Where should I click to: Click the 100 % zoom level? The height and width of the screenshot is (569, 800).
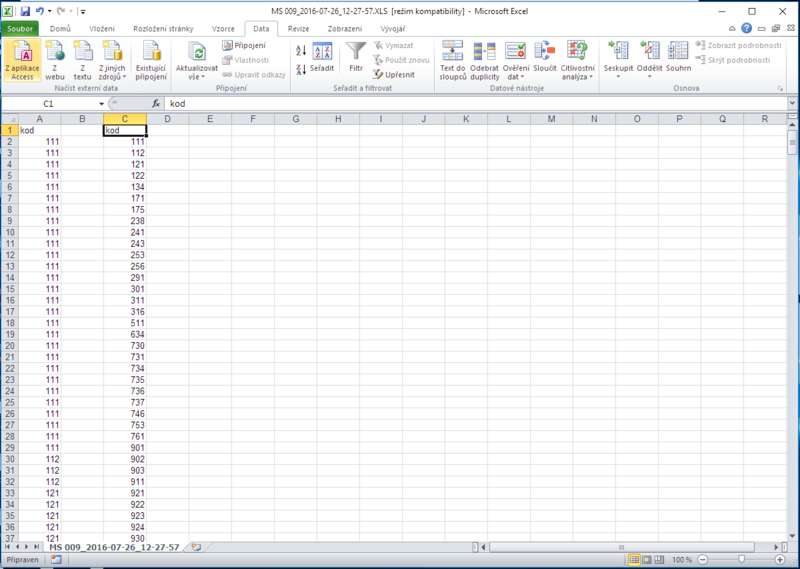tap(682, 560)
